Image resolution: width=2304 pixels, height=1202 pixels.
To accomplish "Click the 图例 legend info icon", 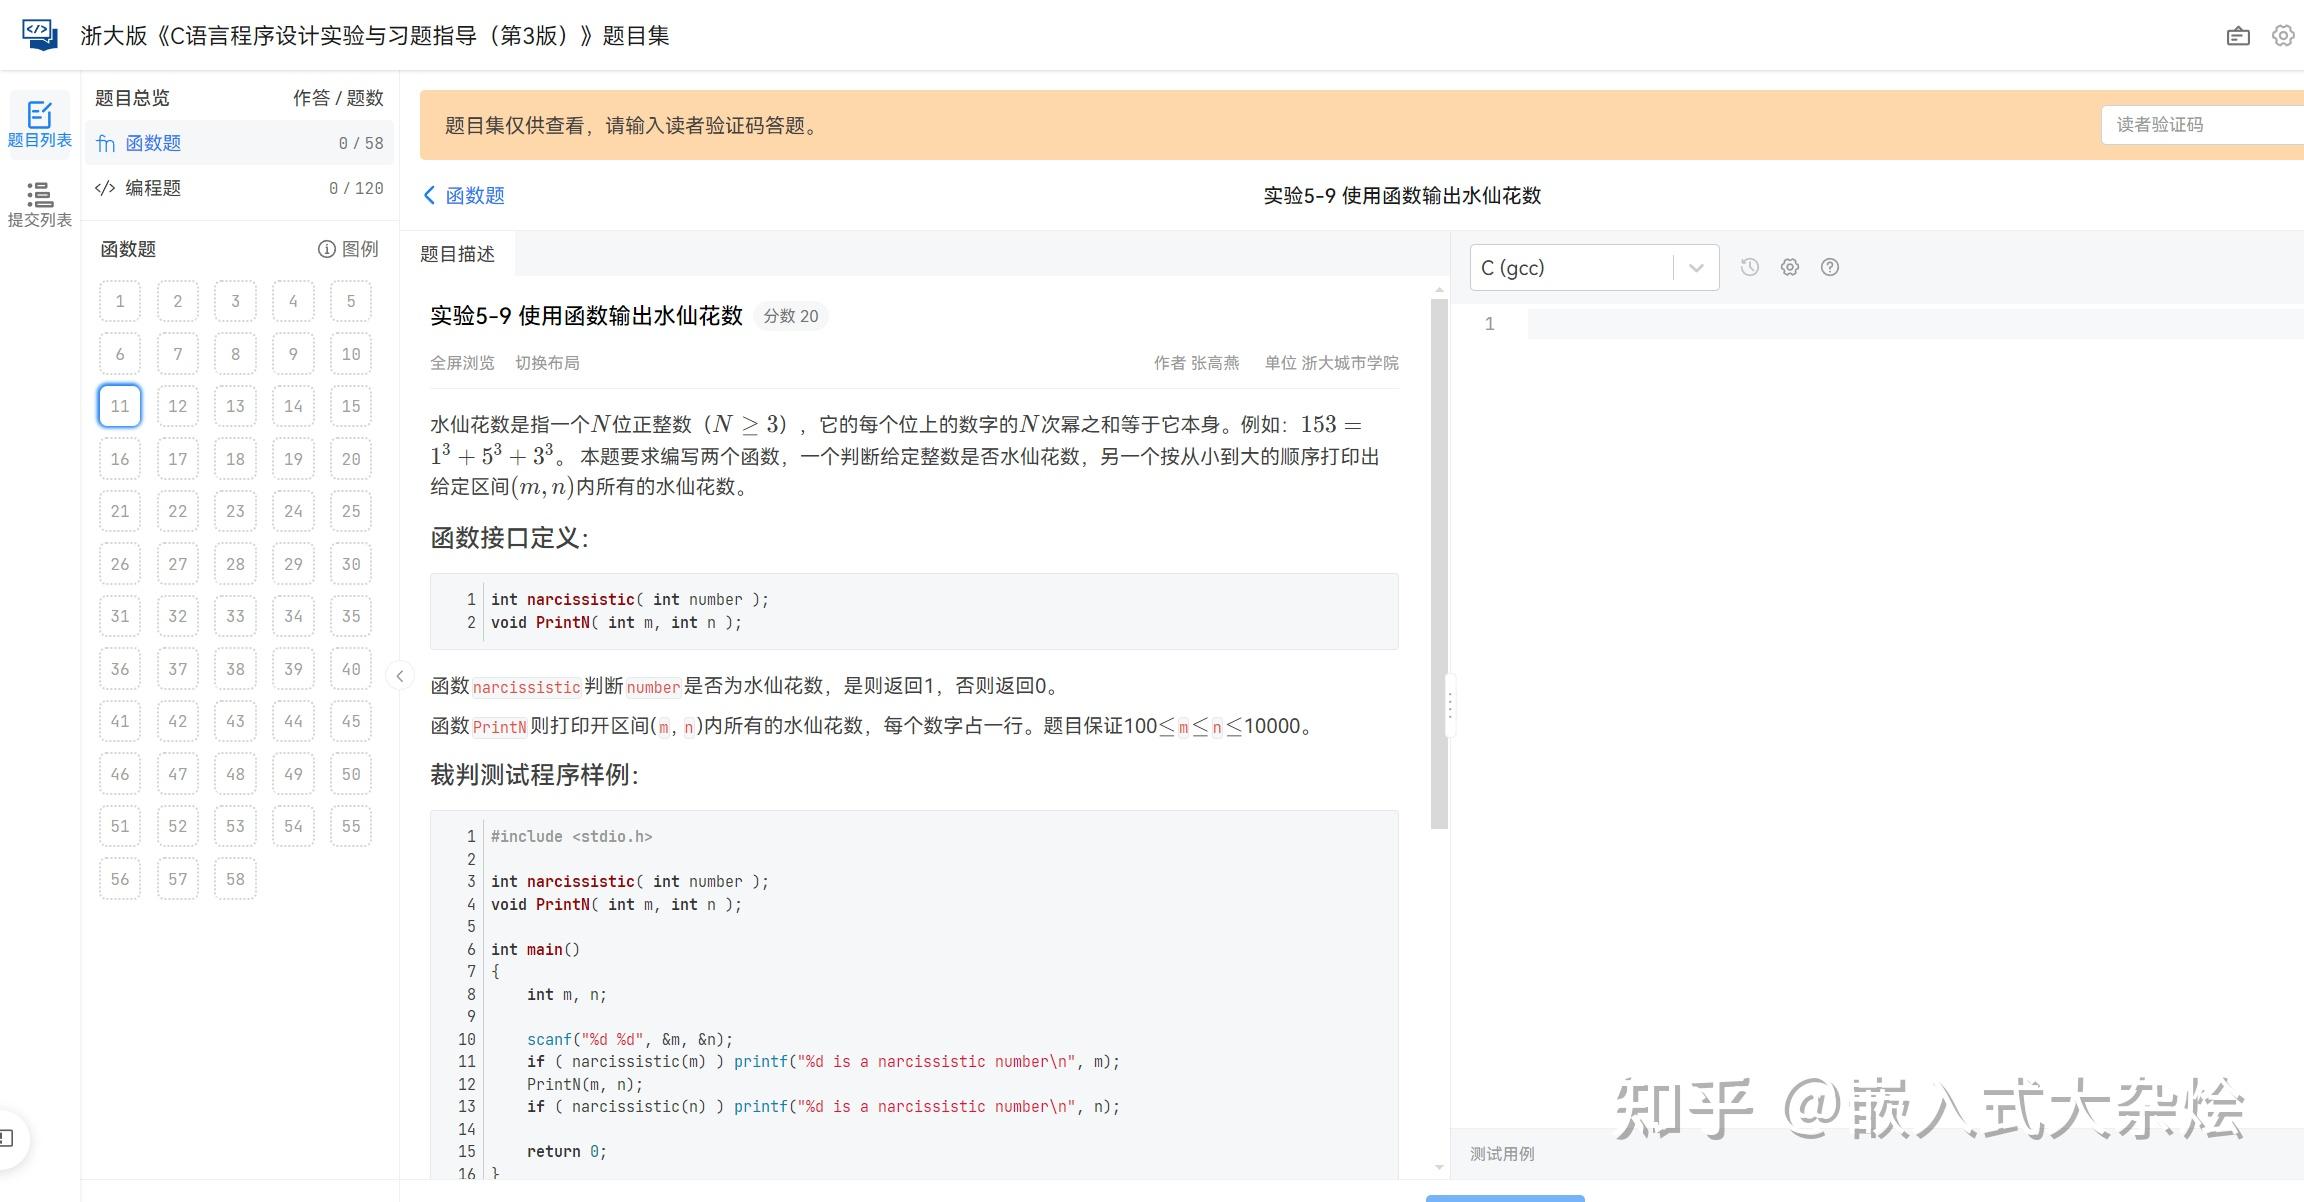I will (x=327, y=248).
